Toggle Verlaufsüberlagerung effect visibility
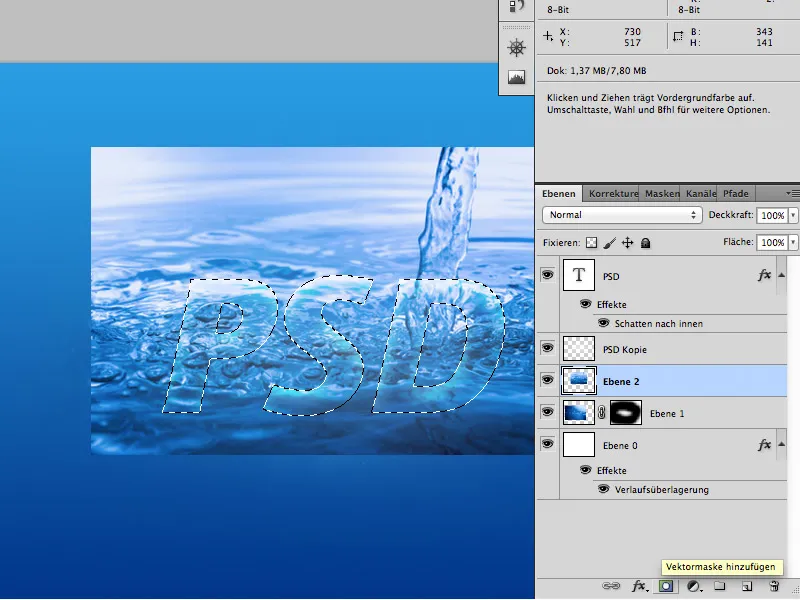Image resolution: width=800 pixels, height=600 pixels. point(603,489)
